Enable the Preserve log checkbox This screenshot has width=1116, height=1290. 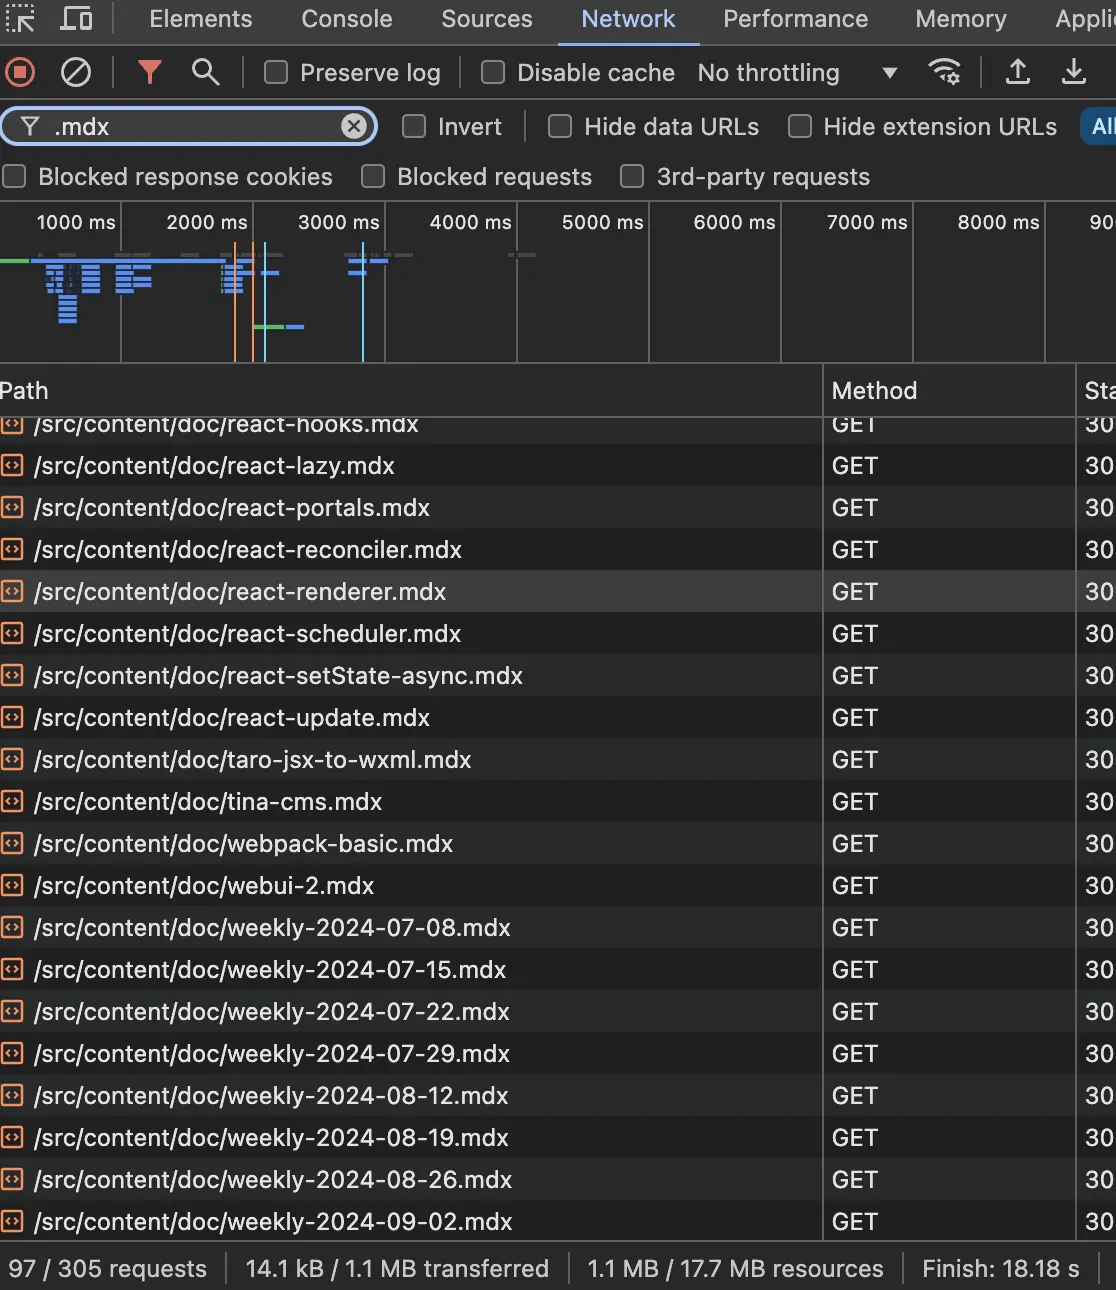click(276, 73)
